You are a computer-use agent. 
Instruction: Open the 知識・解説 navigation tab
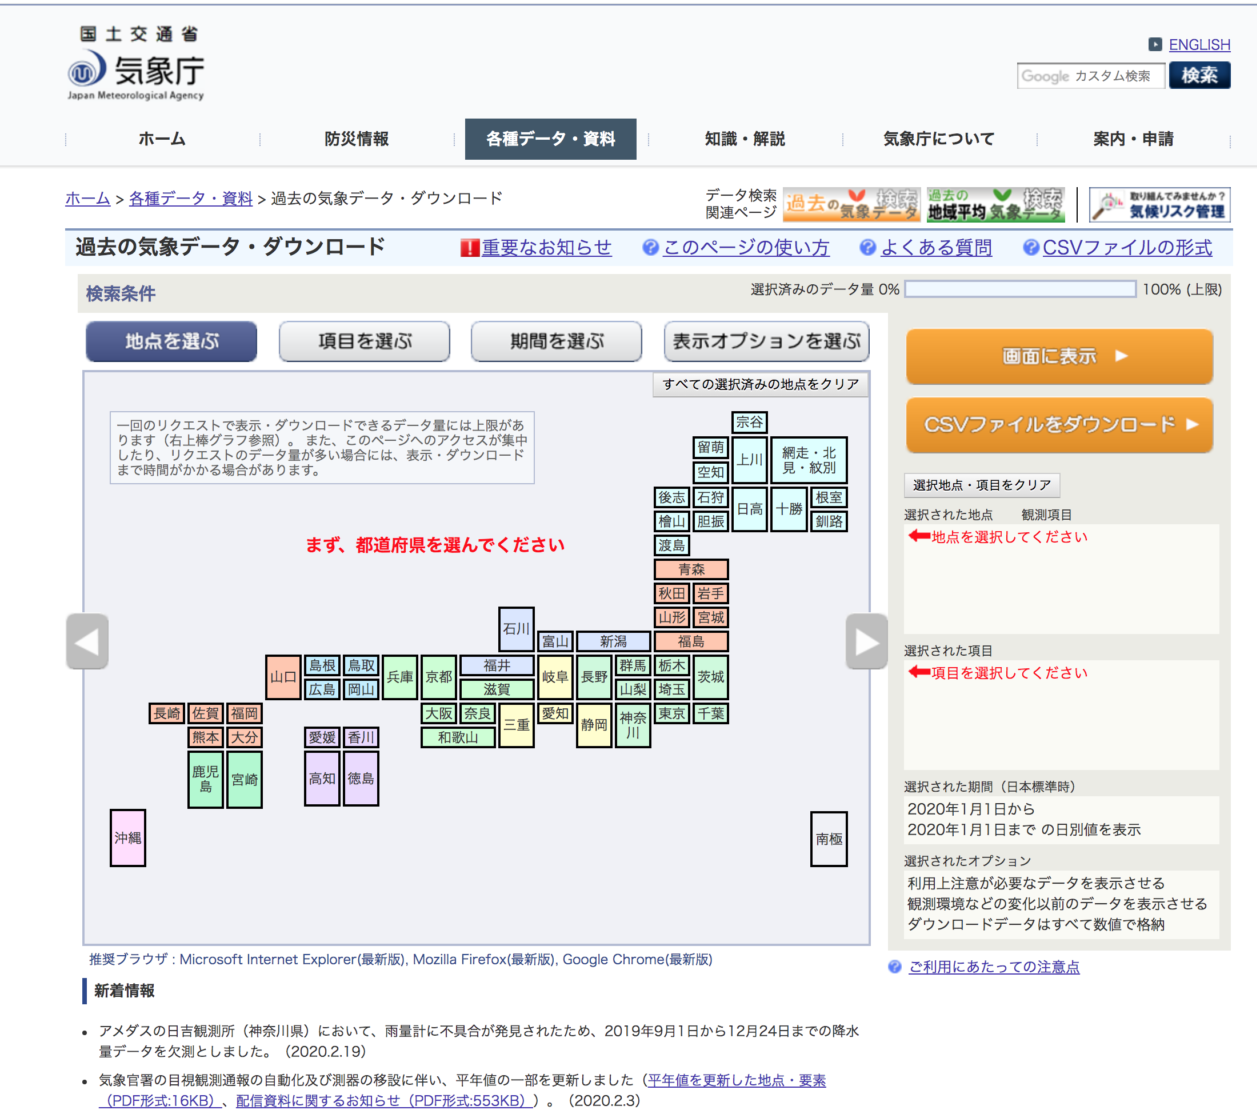[x=744, y=139]
